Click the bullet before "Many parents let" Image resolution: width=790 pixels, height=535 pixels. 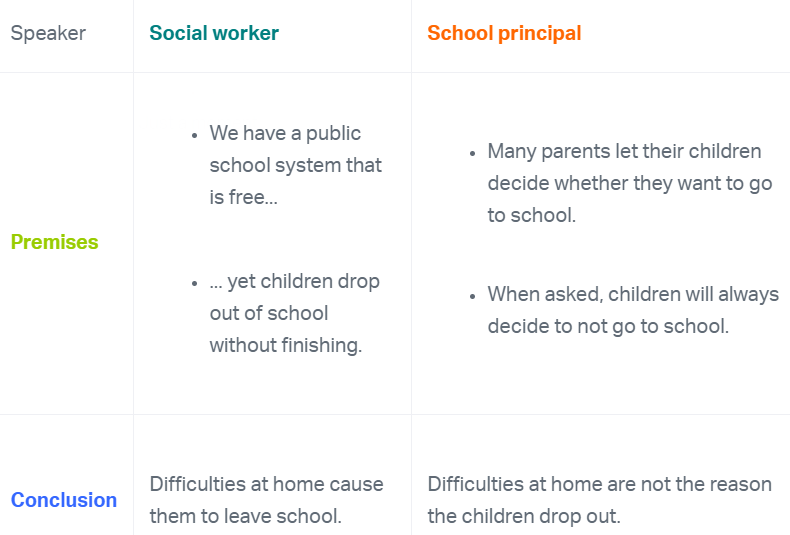pos(472,152)
